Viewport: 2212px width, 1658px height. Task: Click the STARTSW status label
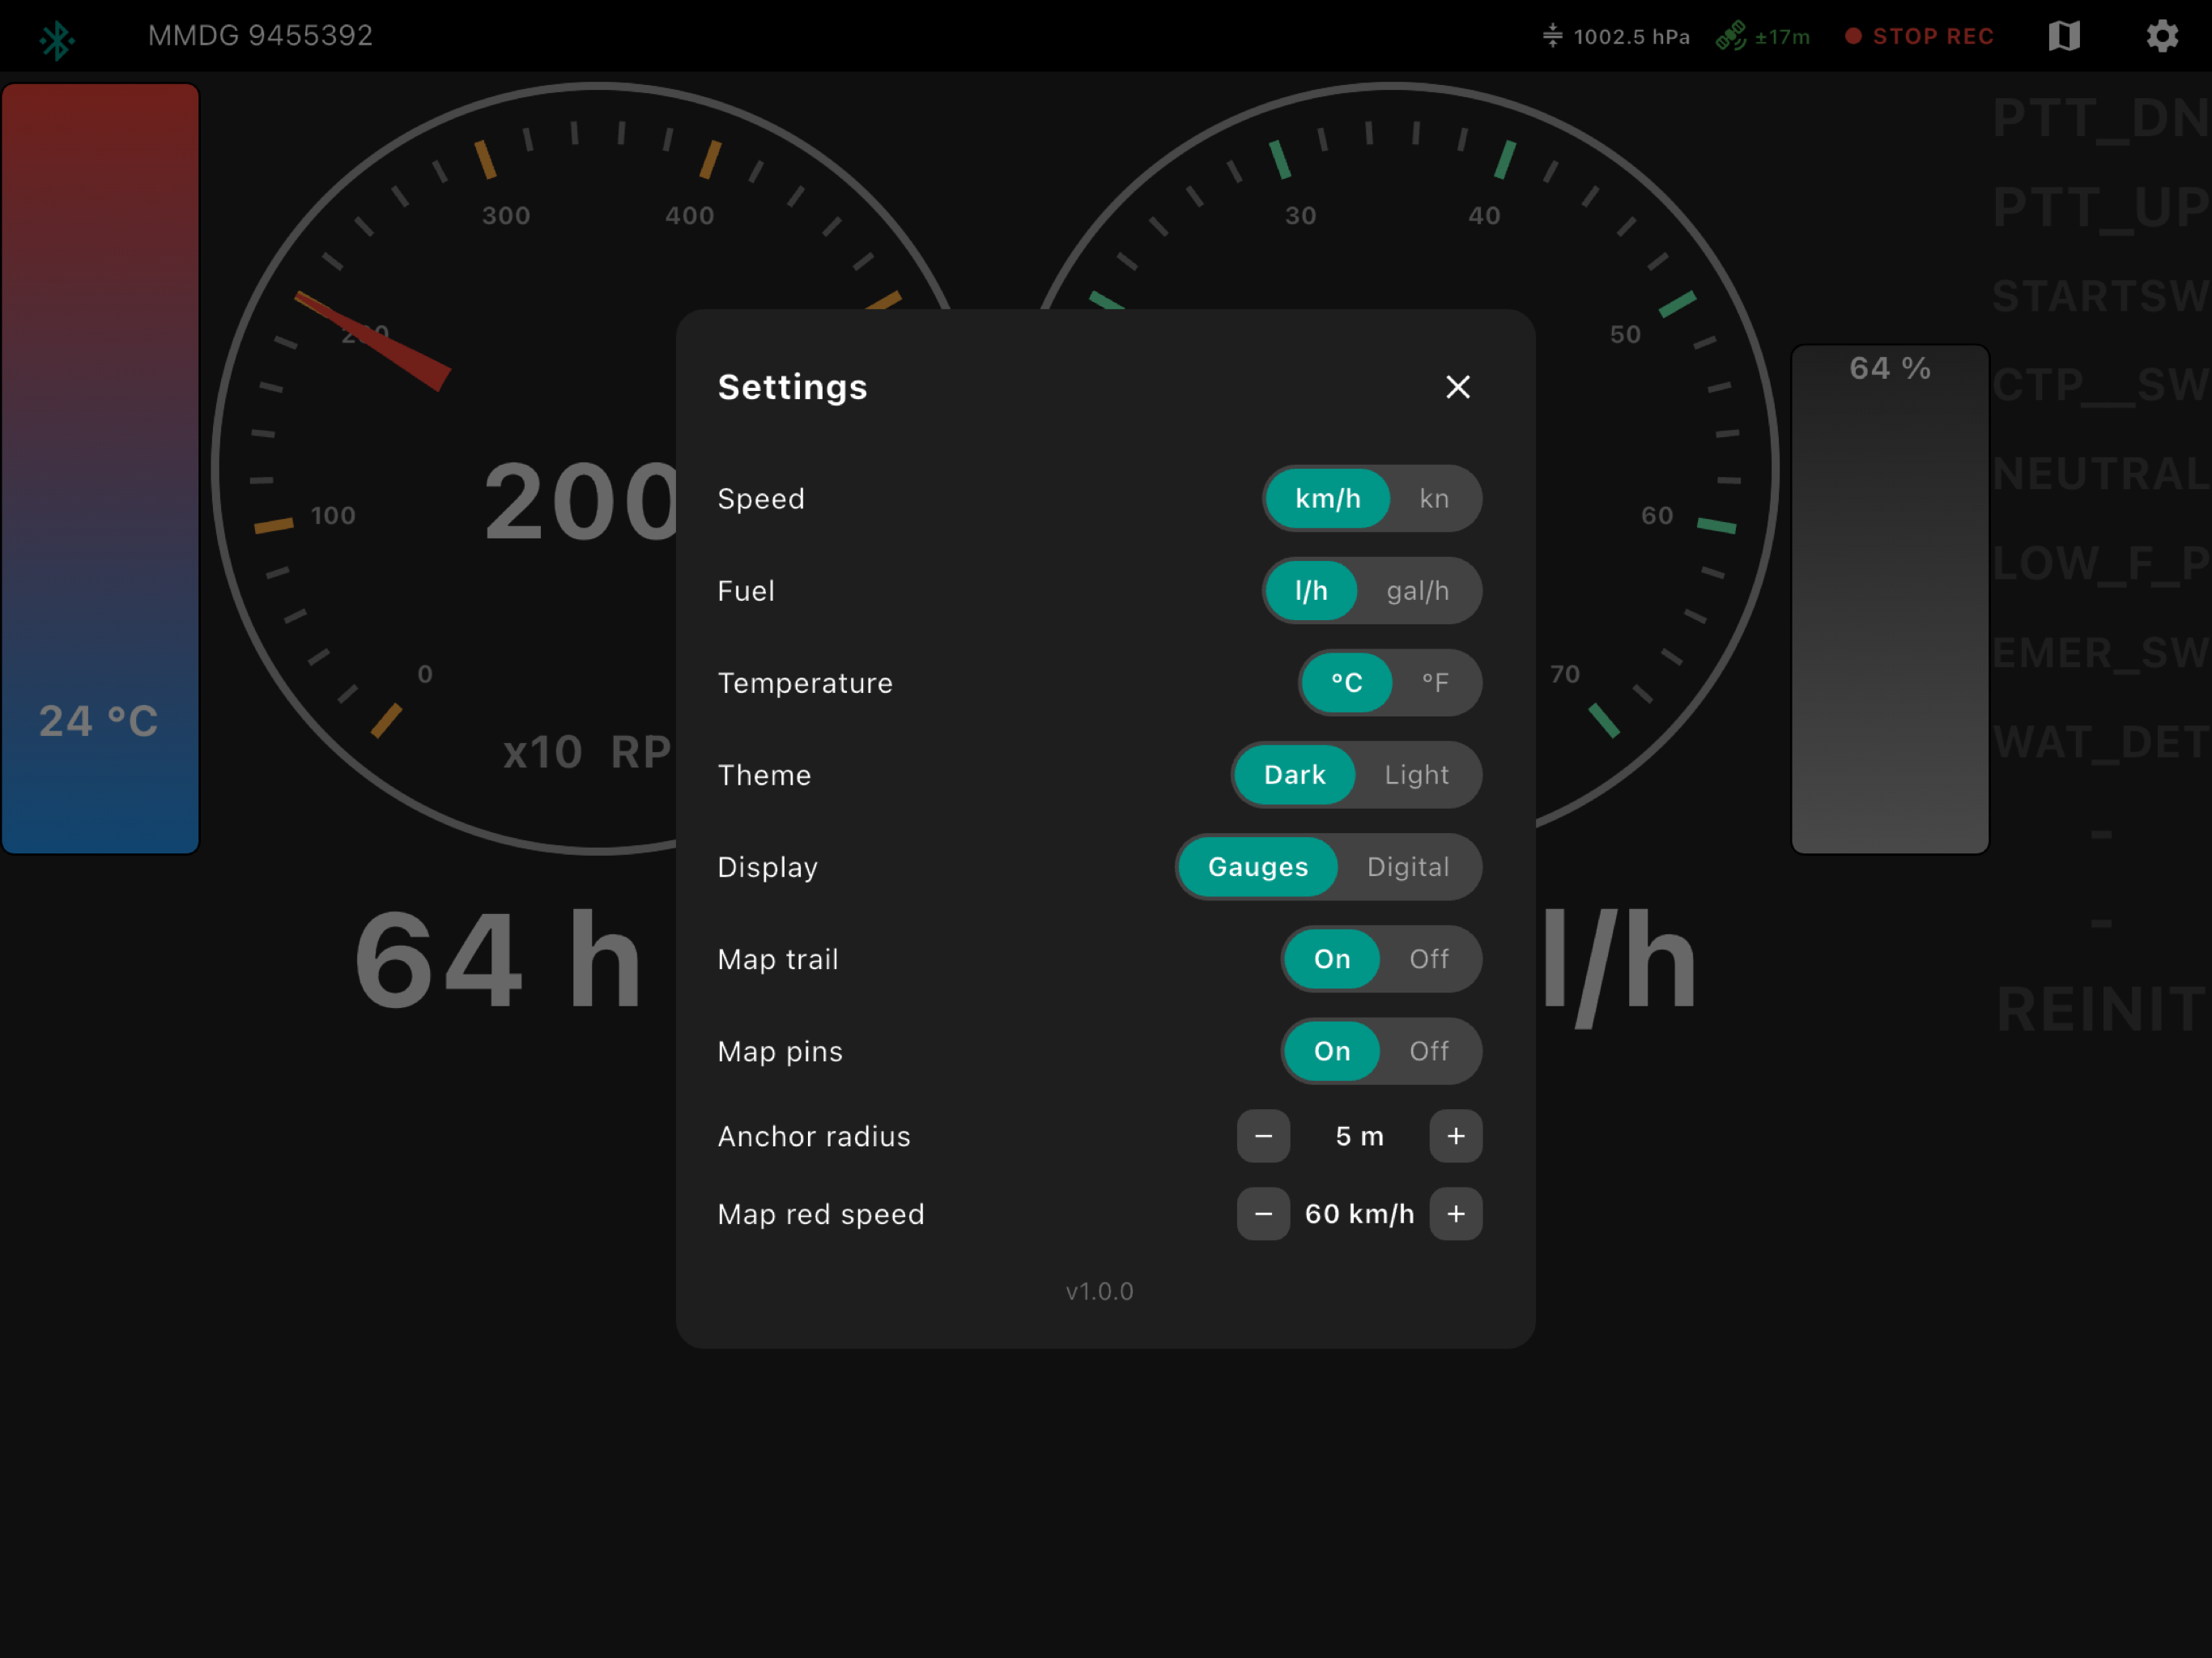point(2100,296)
